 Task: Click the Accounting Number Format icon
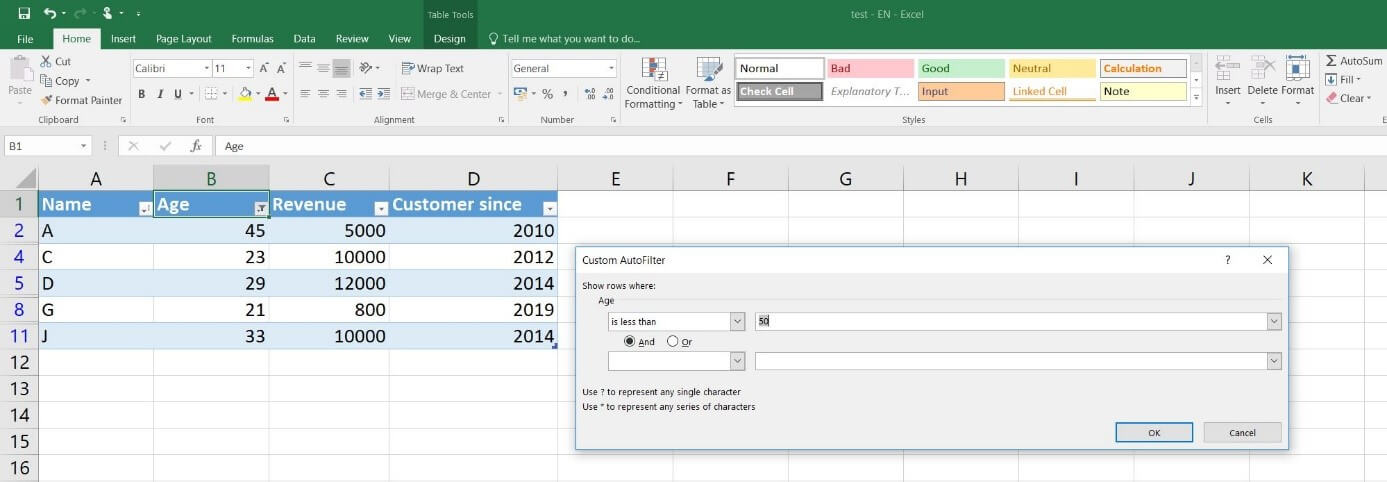coord(519,94)
